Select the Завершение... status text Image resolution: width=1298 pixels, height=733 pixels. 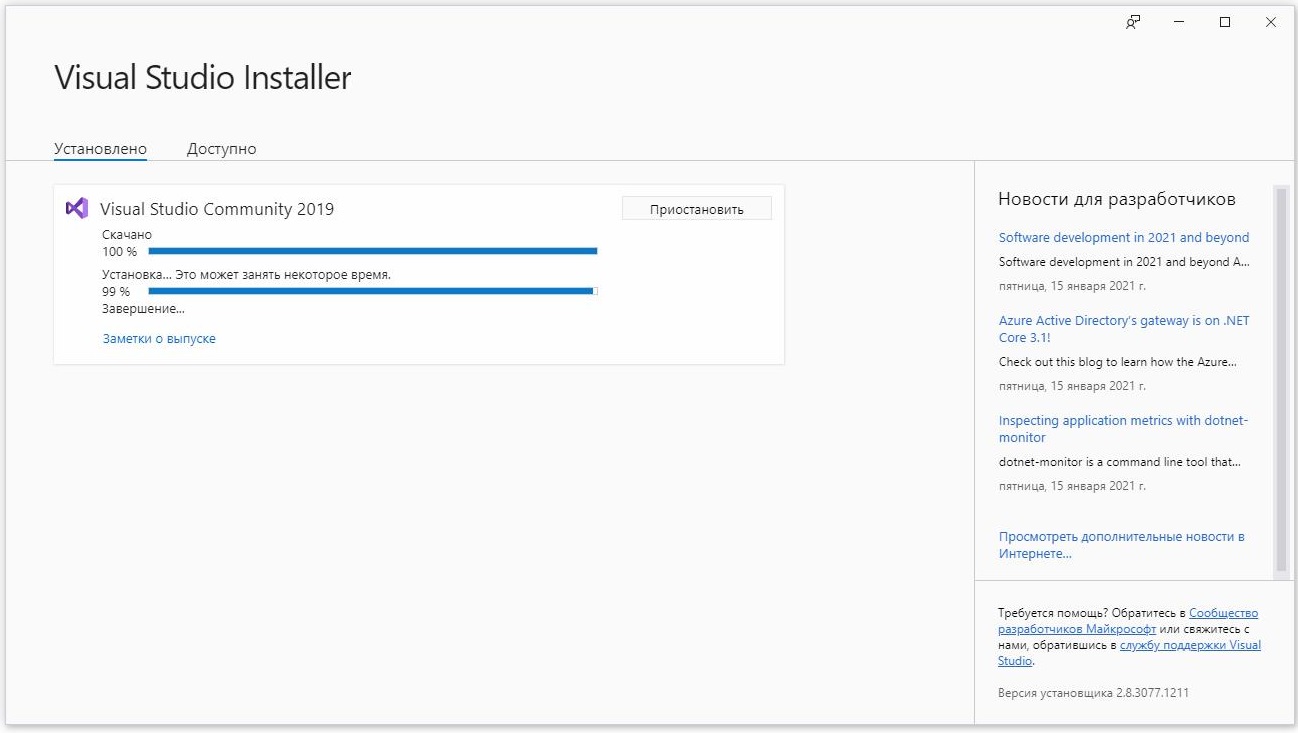[143, 309]
